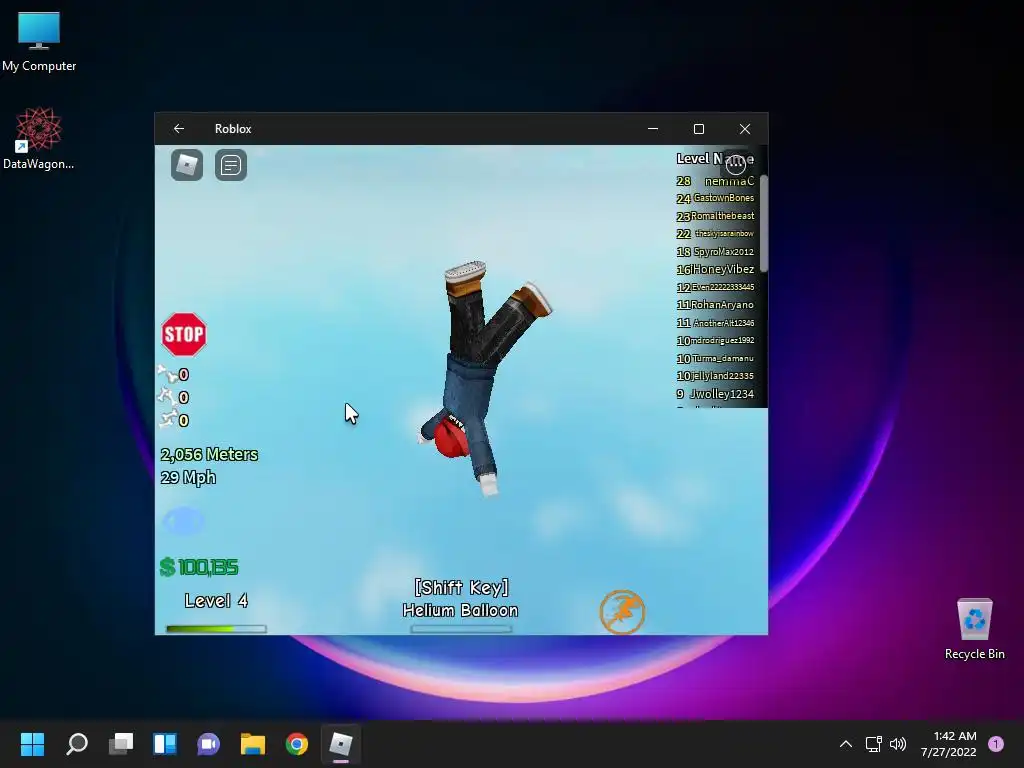Click the Helium Balloon charge bar

461,629
